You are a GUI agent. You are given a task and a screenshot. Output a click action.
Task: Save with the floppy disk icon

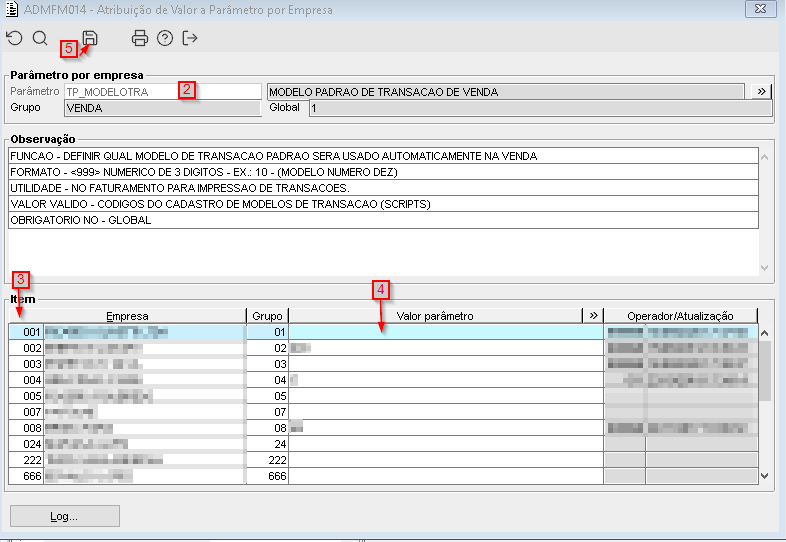(90, 38)
